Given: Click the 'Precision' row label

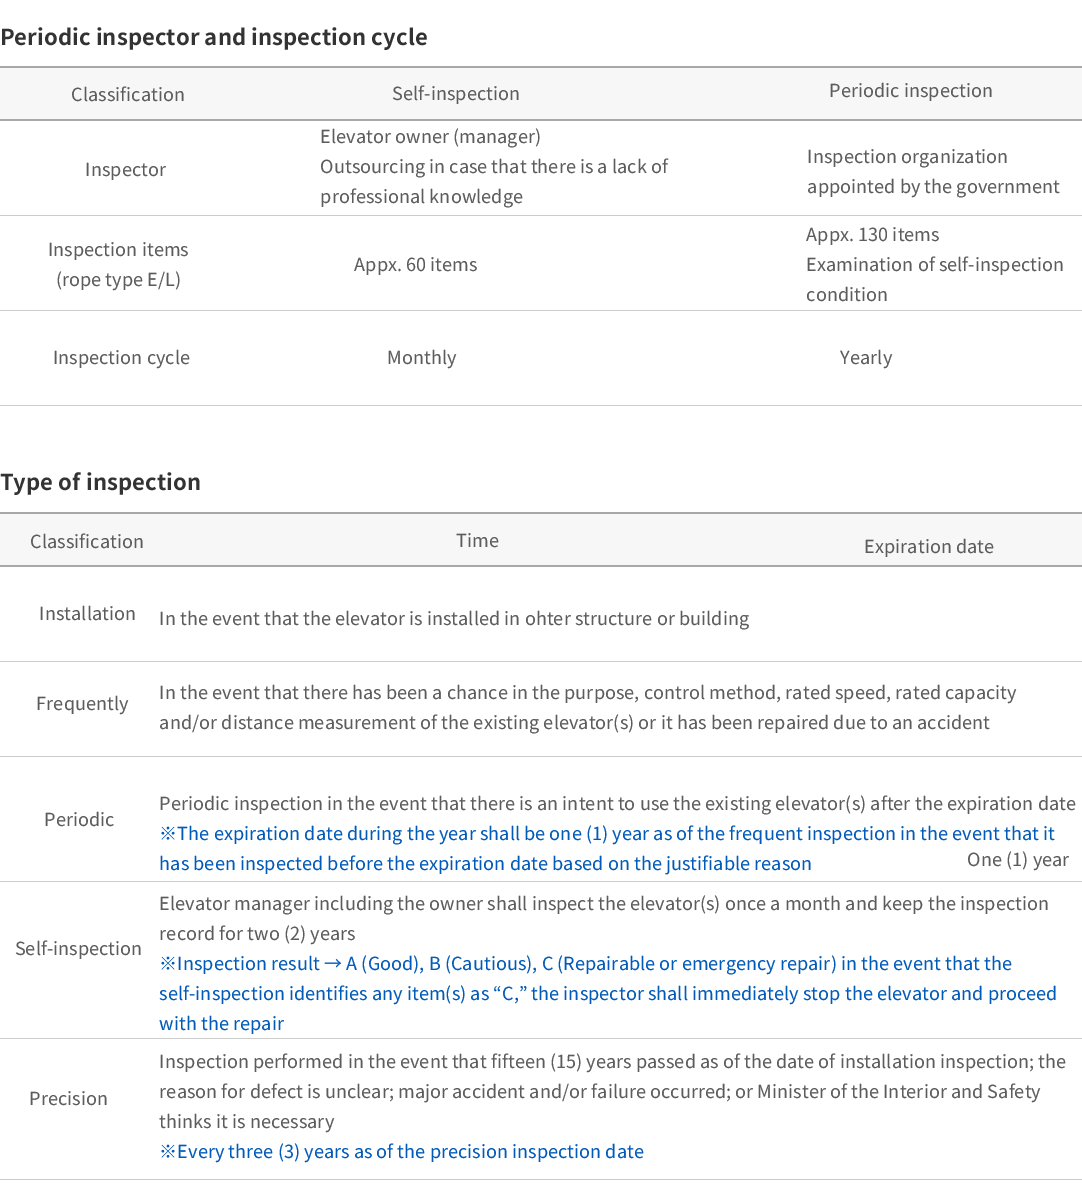Looking at the screenshot, I should 68,1099.
